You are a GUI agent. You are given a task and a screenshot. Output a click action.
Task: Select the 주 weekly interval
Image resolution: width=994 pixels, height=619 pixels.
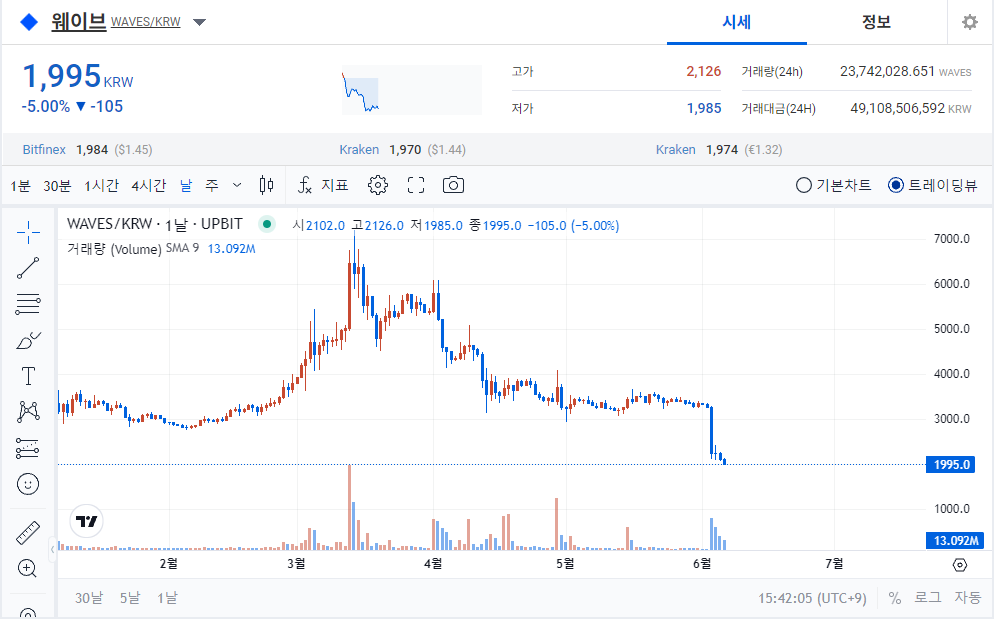212,185
